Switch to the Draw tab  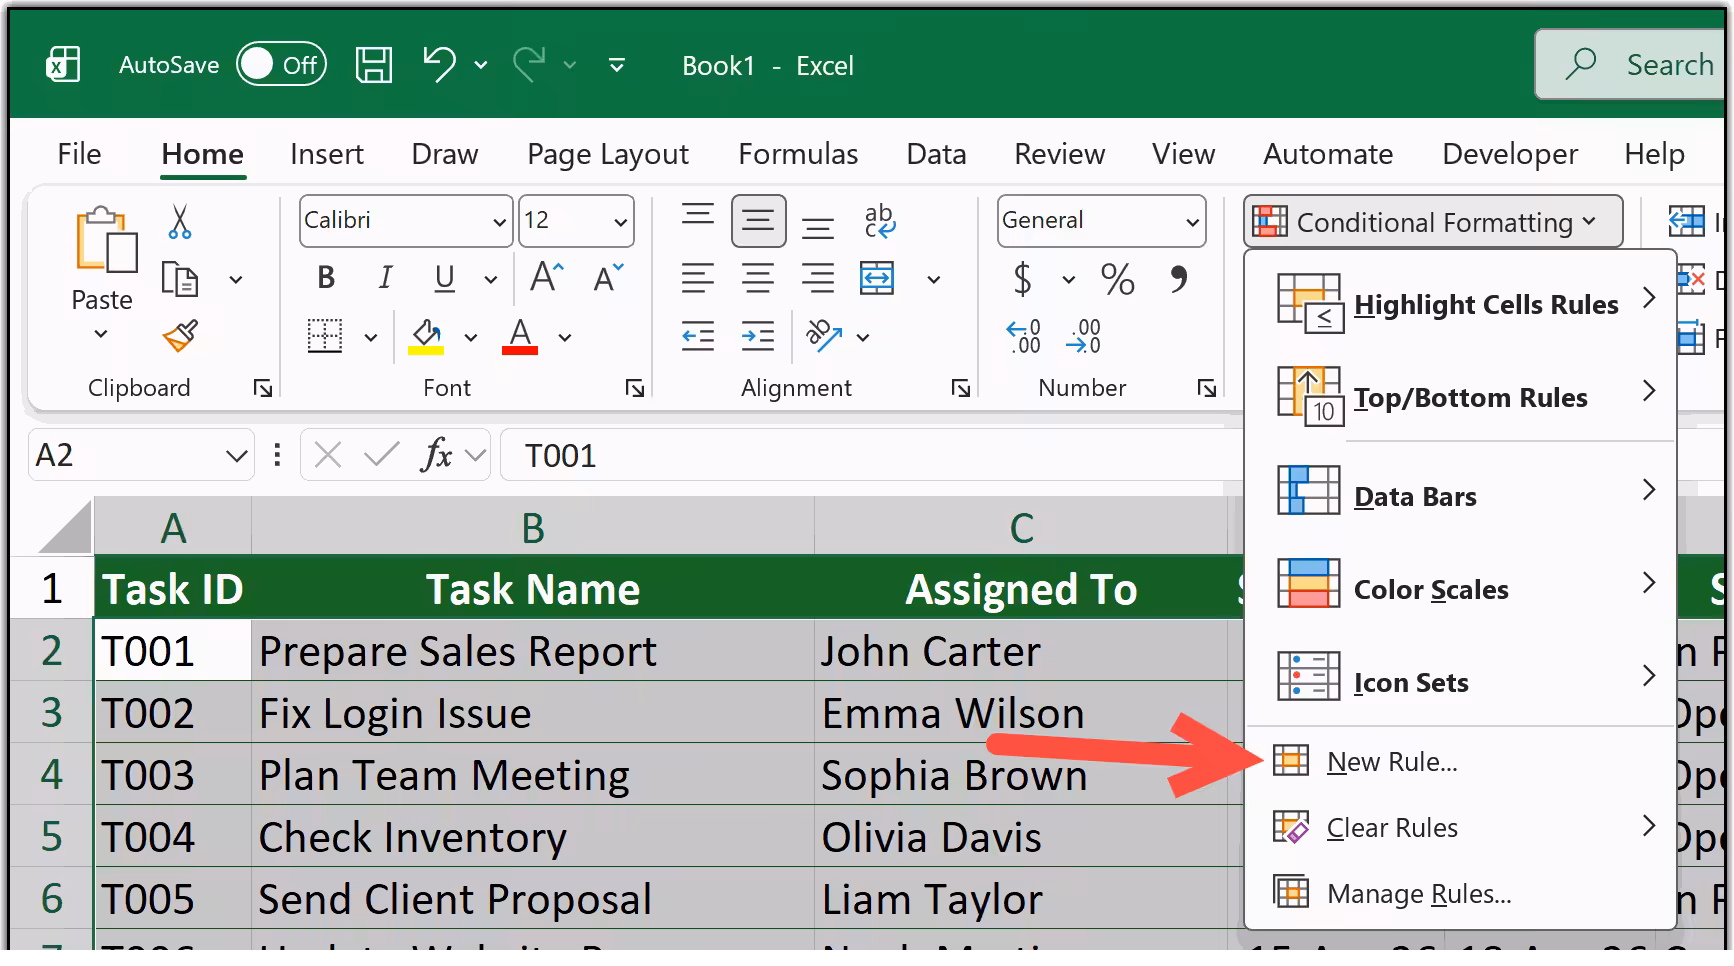pos(445,154)
